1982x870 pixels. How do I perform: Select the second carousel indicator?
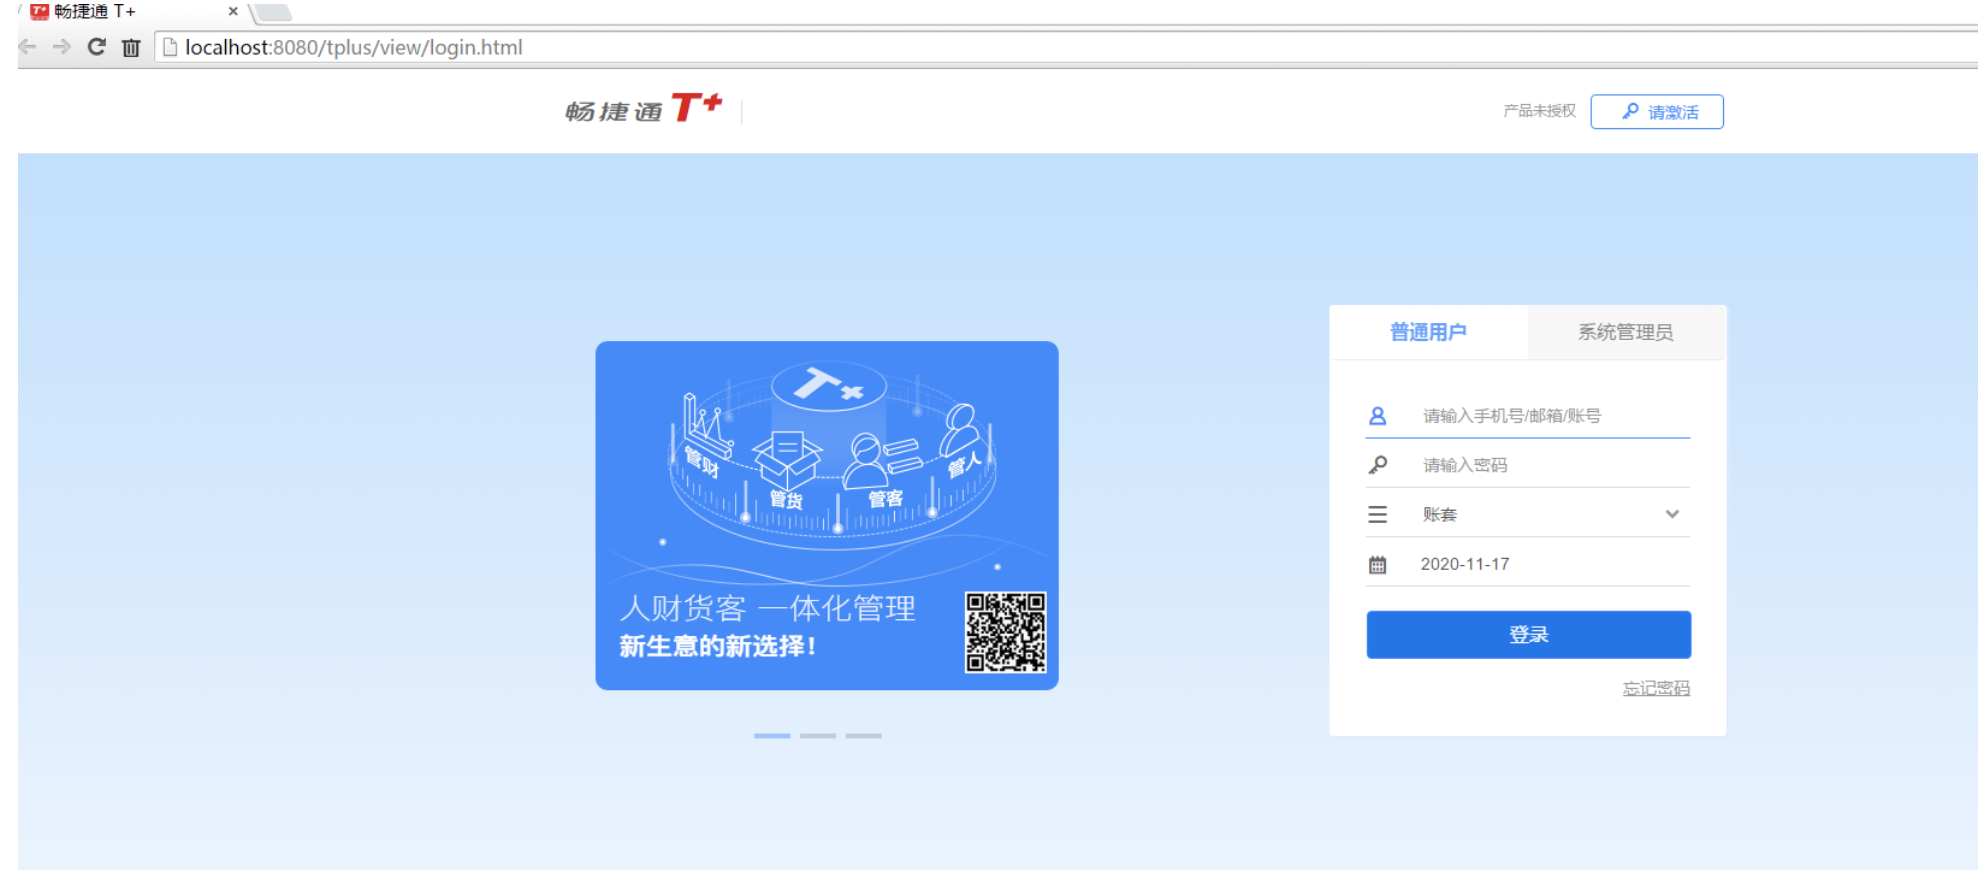818,736
